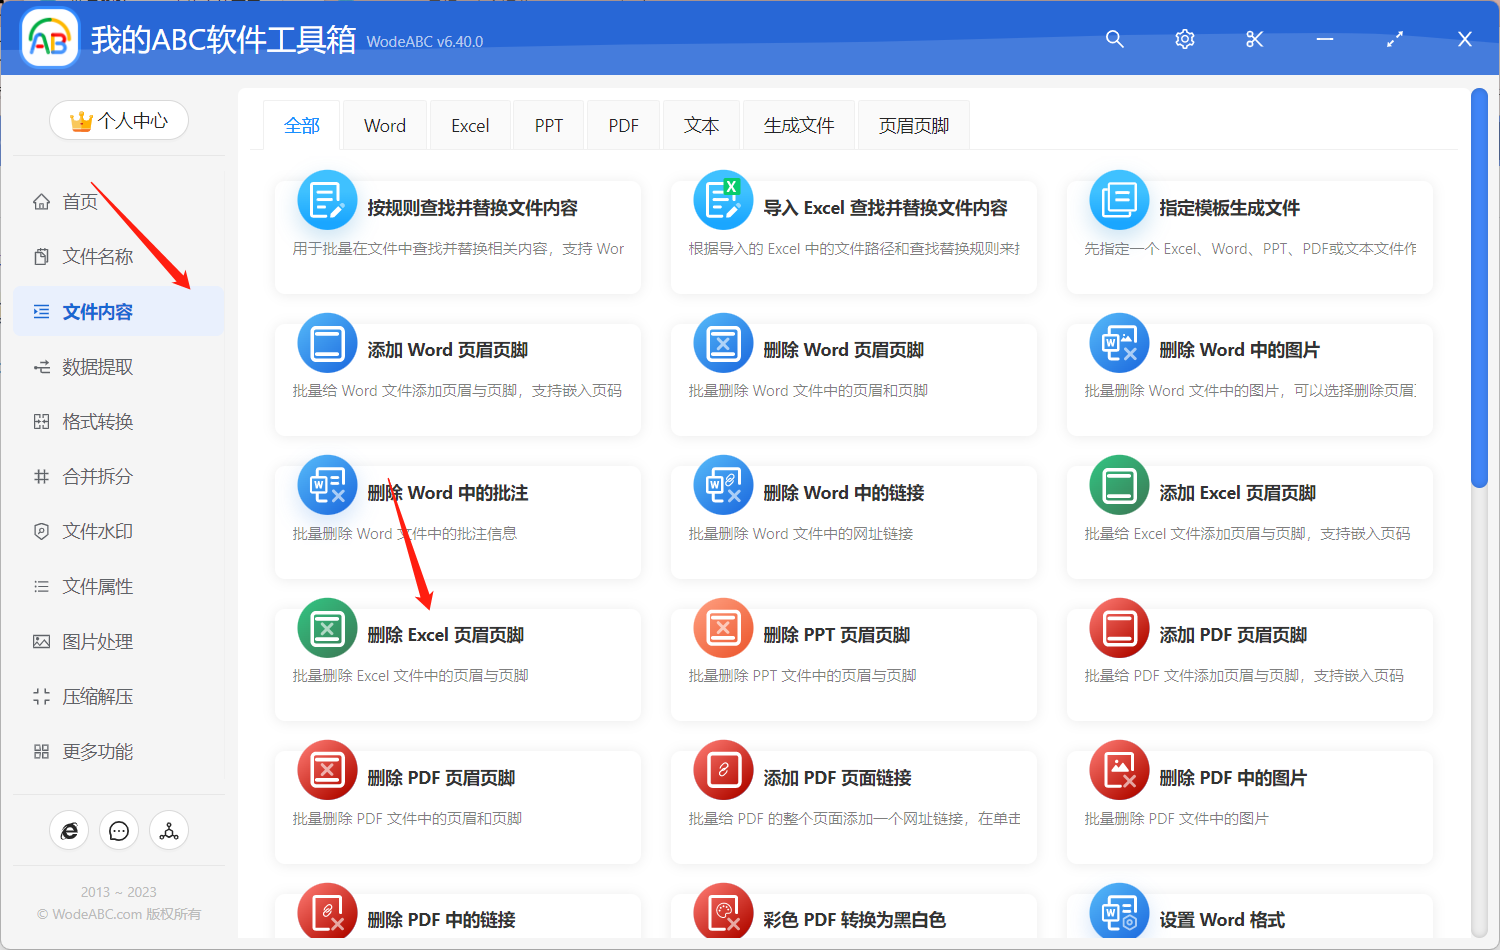This screenshot has height=950, width=1500.
Task: Open the 删除 PPT 页眉页脚 tool
Action: click(853, 664)
